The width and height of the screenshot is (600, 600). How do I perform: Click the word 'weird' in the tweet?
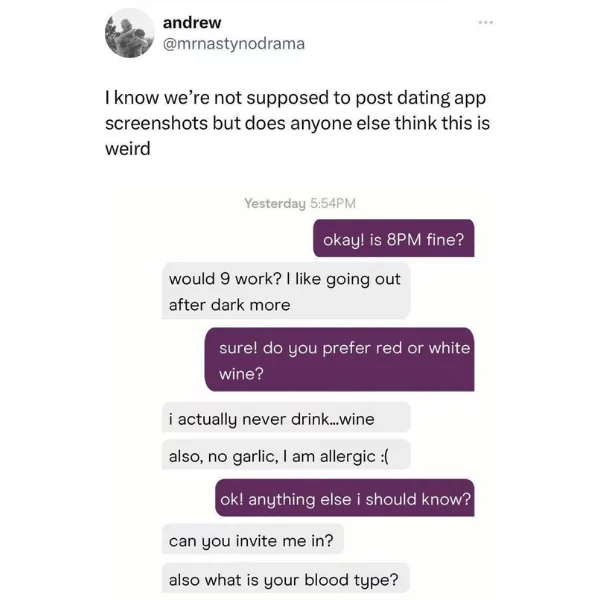pyautogui.click(x=128, y=148)
